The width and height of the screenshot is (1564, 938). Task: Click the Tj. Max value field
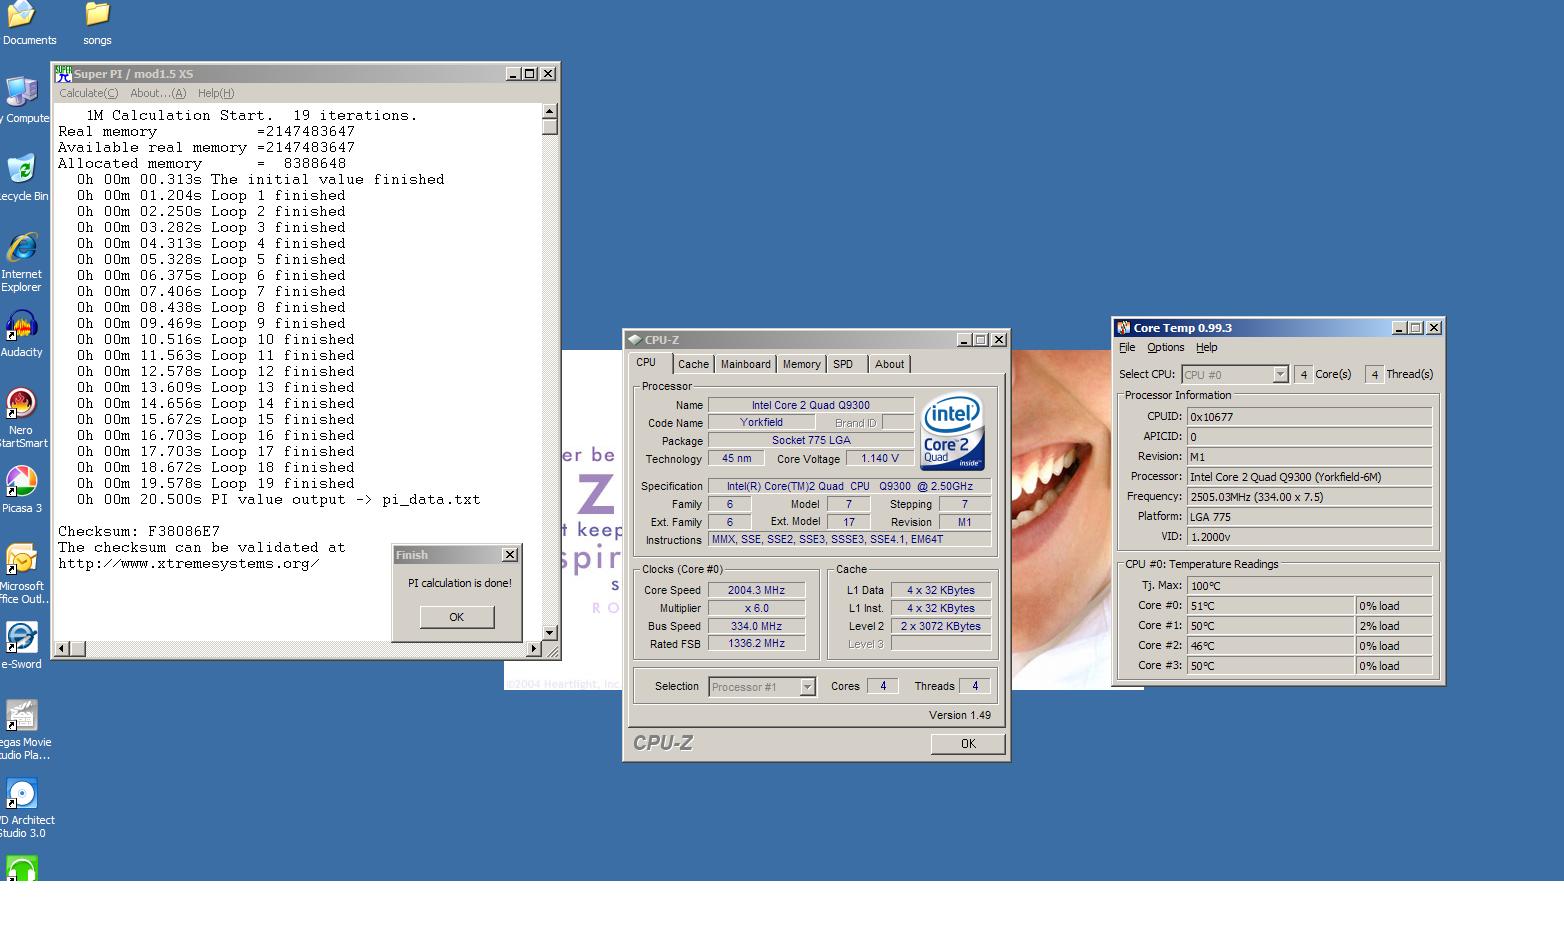[x=1309, y=586]
